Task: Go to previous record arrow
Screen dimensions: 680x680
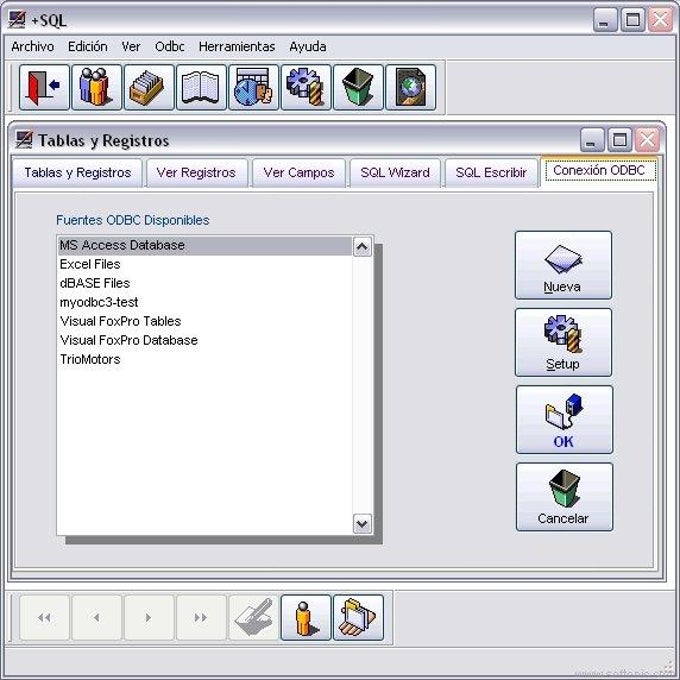Action: (97, 618)
